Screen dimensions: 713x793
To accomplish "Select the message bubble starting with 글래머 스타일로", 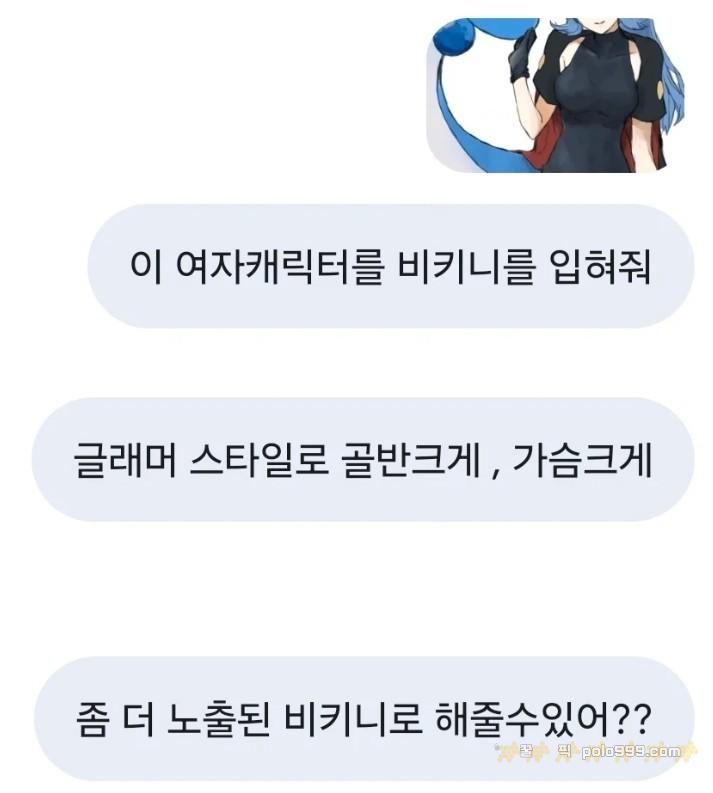I will pos(363,459).
